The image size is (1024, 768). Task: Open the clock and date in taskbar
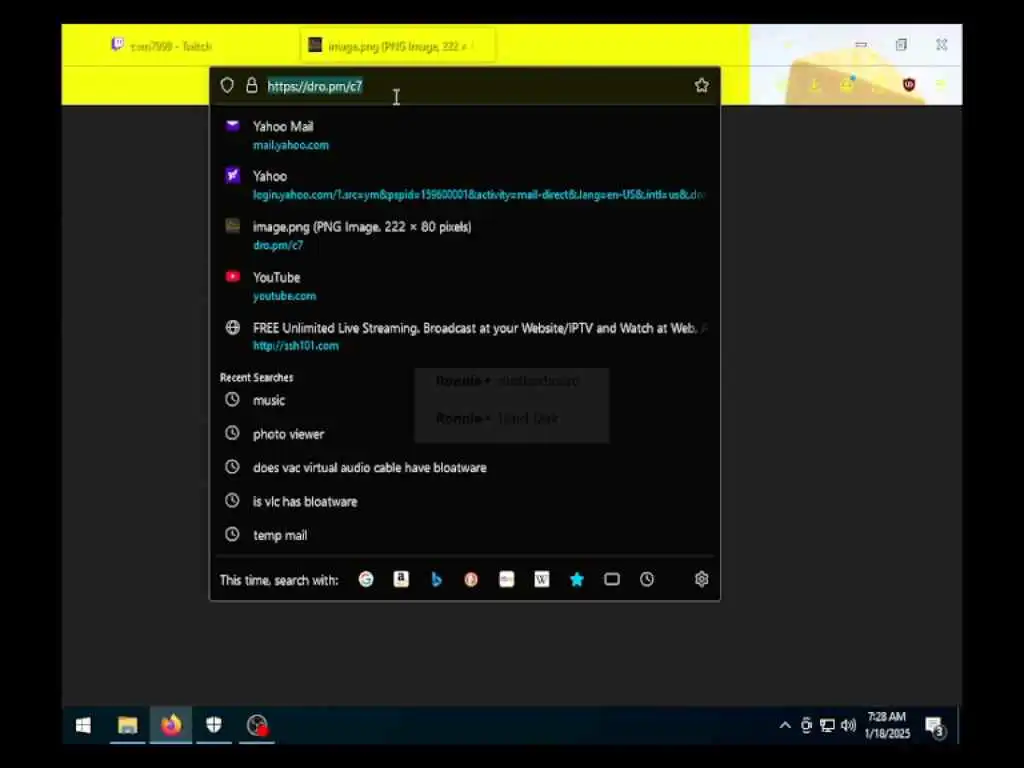pyautogui.click(x=887, y=726)
